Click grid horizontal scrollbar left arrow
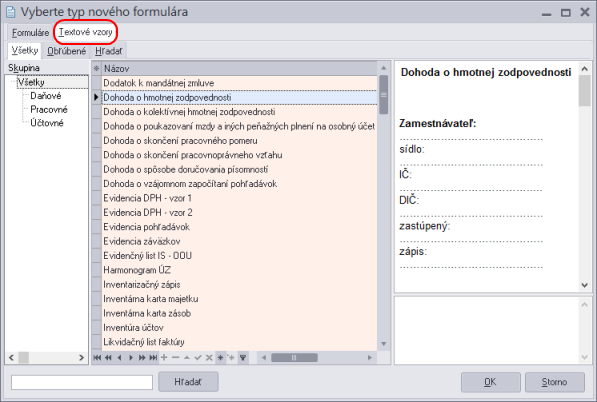The width and height of the screenshot is (597, 402). [x=263, y=357]
